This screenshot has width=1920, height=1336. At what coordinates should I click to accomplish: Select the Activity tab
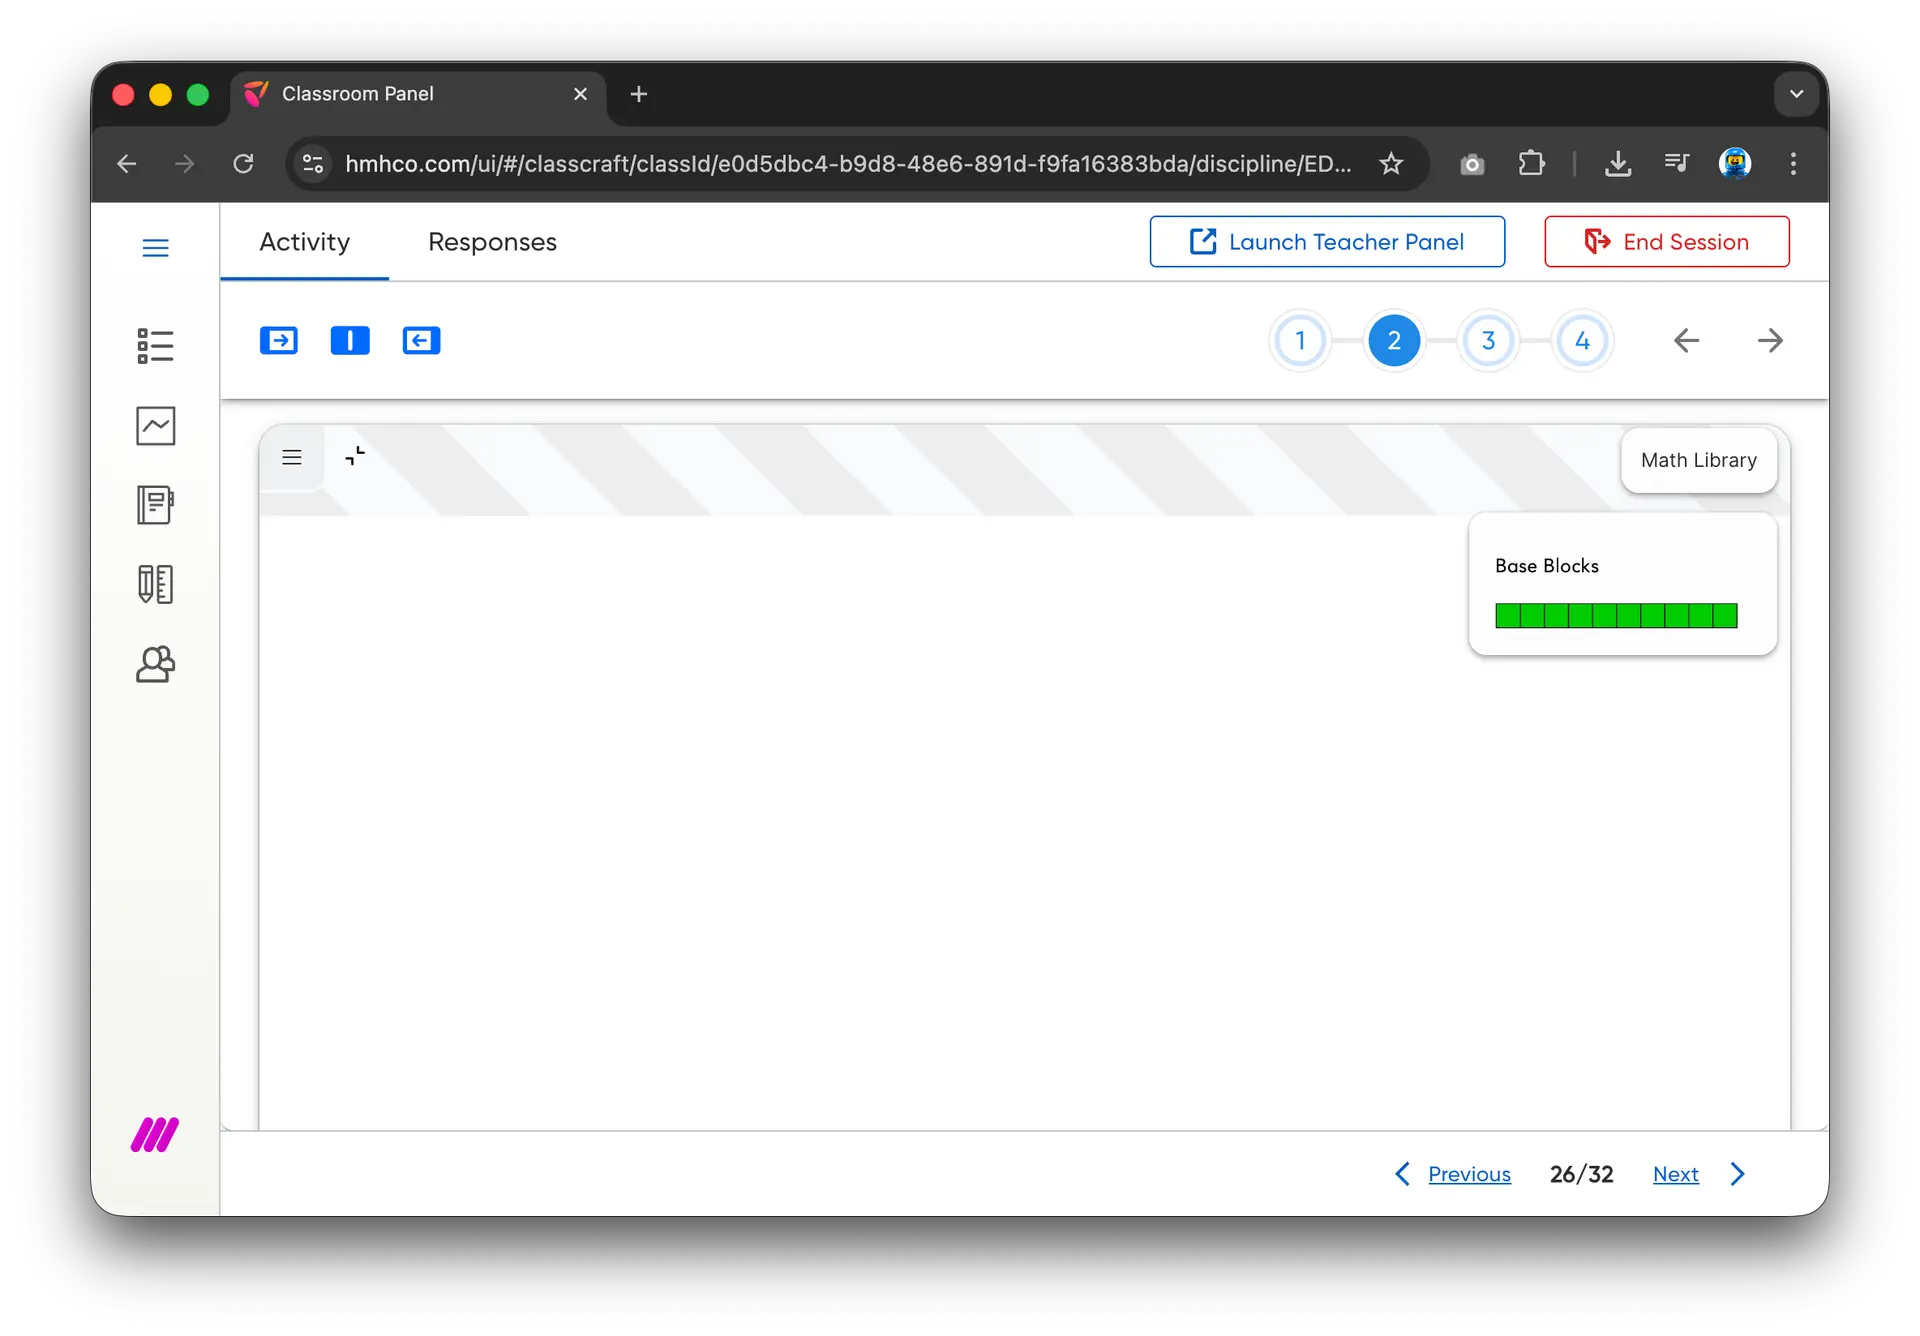[x=304, y=242]
